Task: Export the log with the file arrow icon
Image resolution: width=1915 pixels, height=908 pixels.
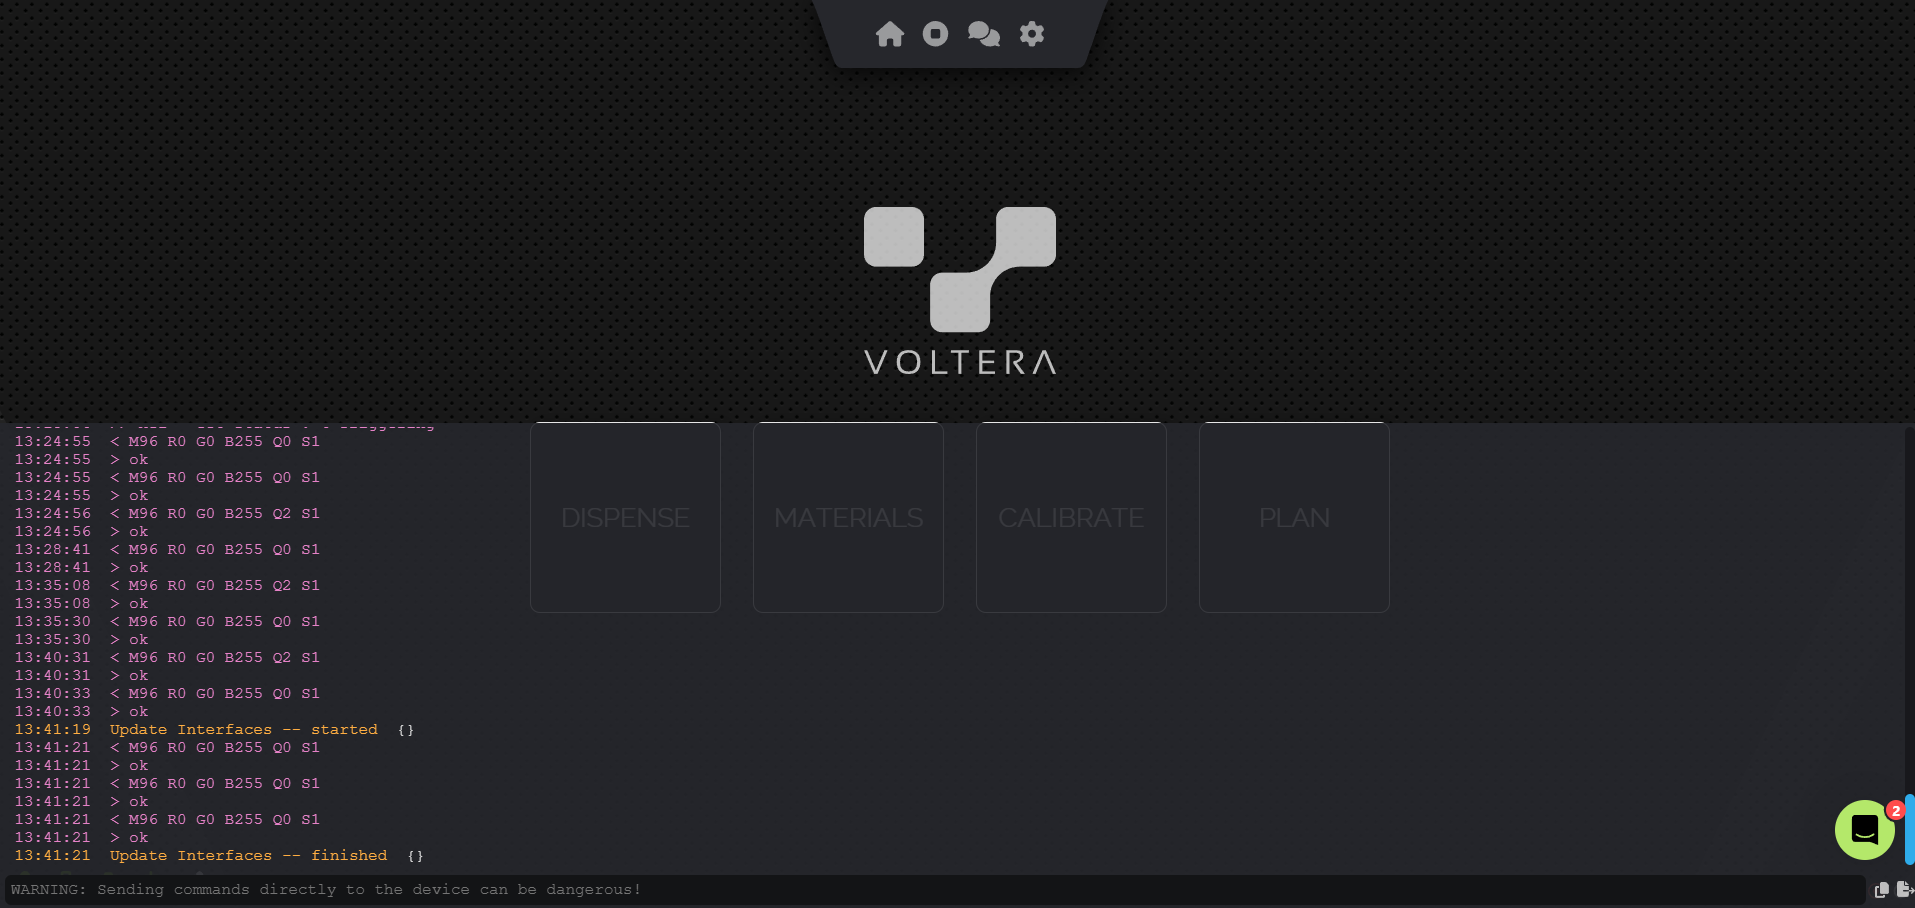Action: (1904, 889)
